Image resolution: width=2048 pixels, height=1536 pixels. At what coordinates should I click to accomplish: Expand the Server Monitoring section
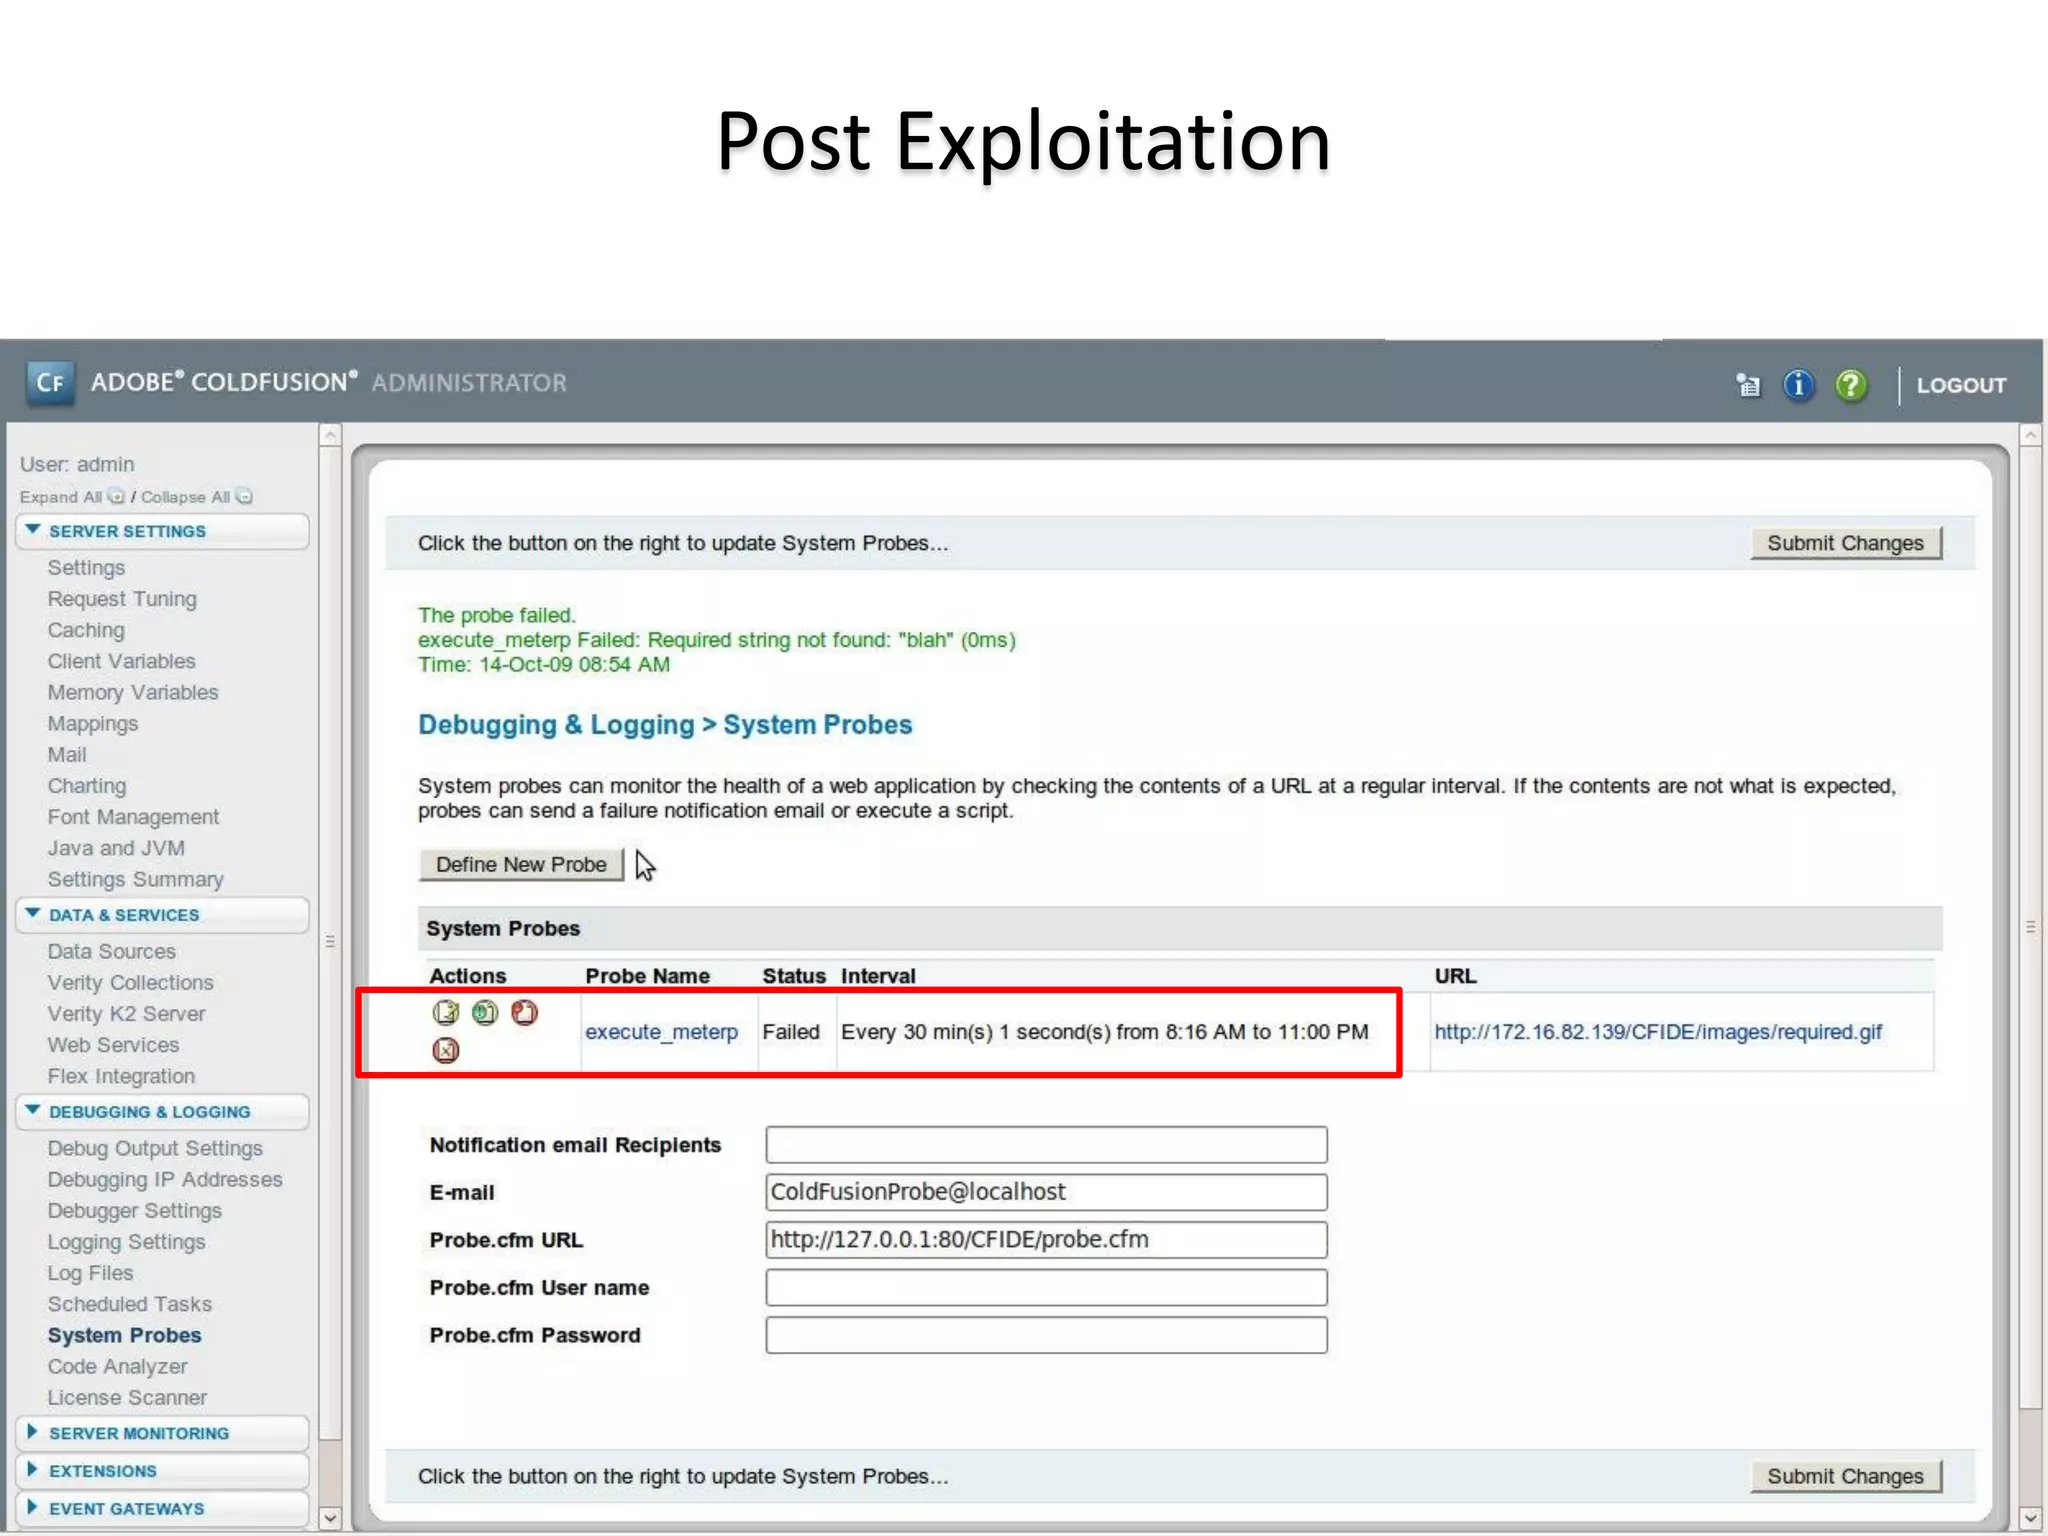coord(162,1433)
